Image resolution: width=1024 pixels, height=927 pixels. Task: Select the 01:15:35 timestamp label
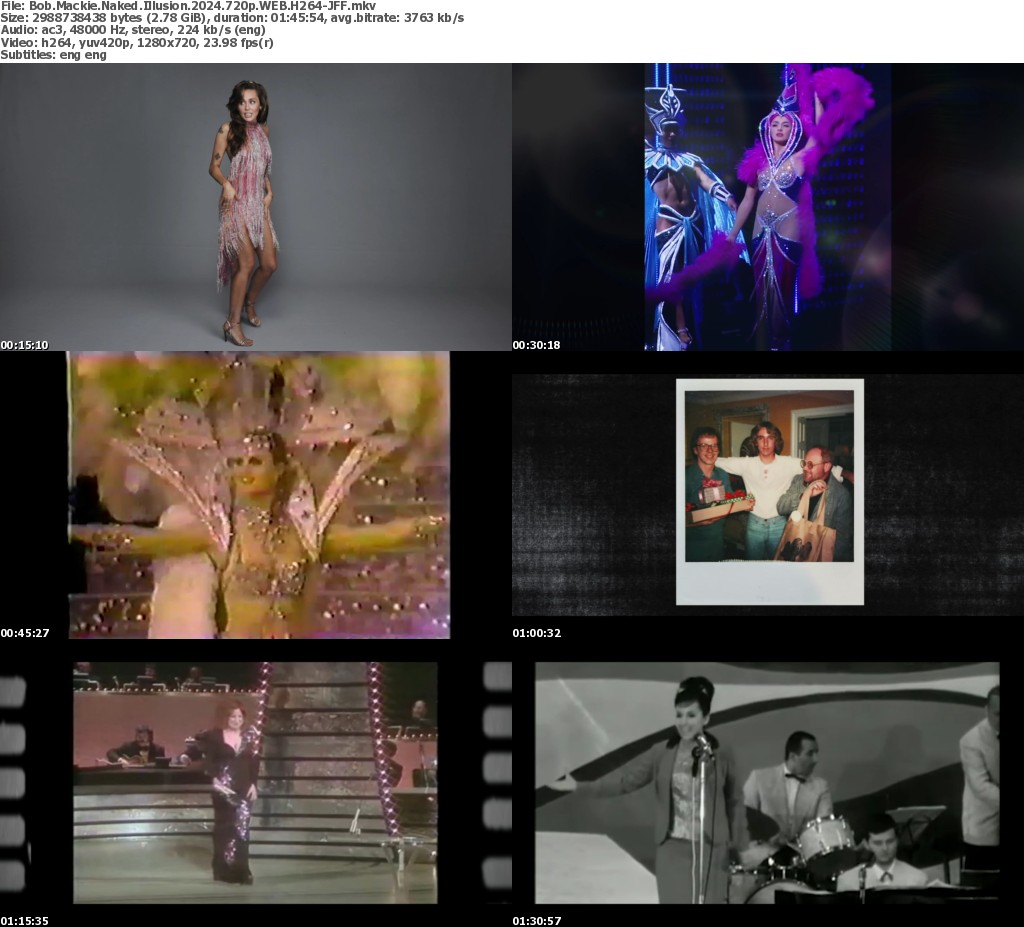25,920
